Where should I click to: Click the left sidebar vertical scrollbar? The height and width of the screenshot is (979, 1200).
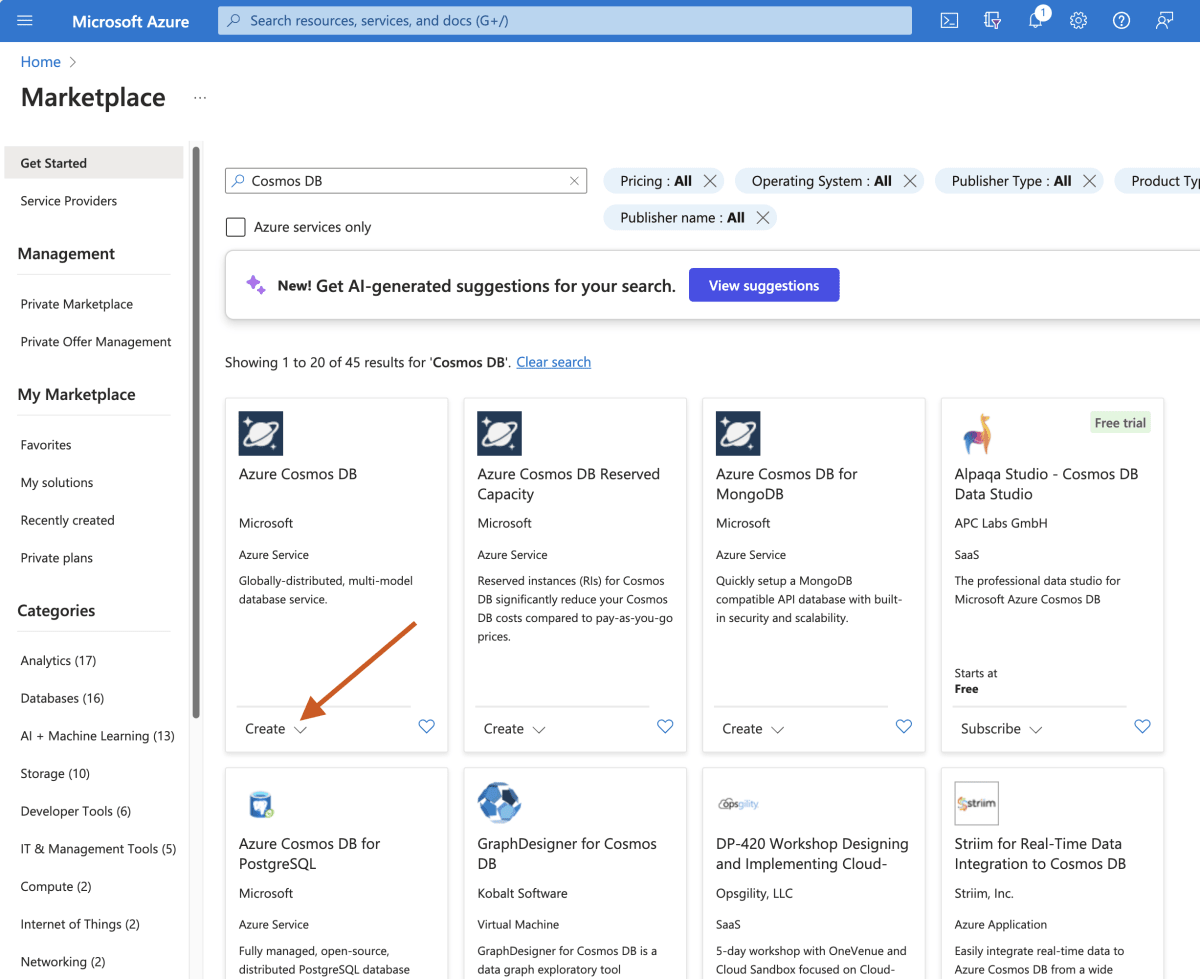click(196, 434)
